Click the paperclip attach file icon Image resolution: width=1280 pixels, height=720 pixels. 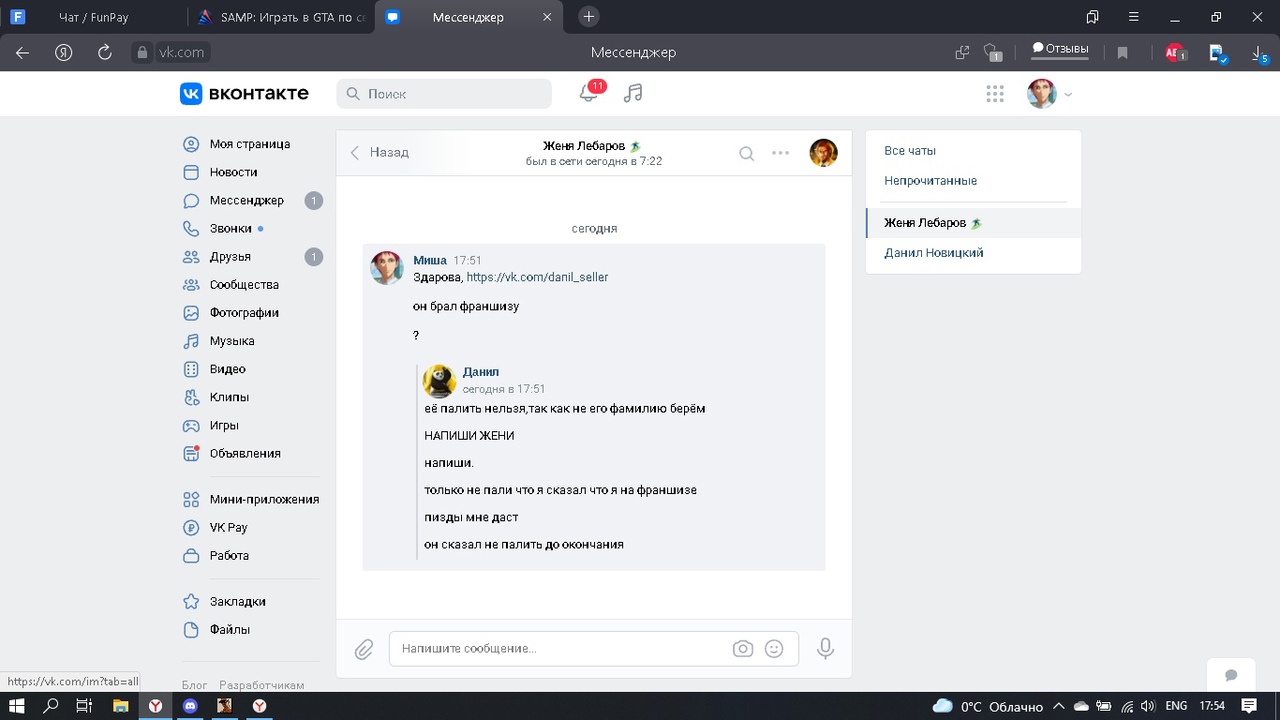click(x=364, y=649)
